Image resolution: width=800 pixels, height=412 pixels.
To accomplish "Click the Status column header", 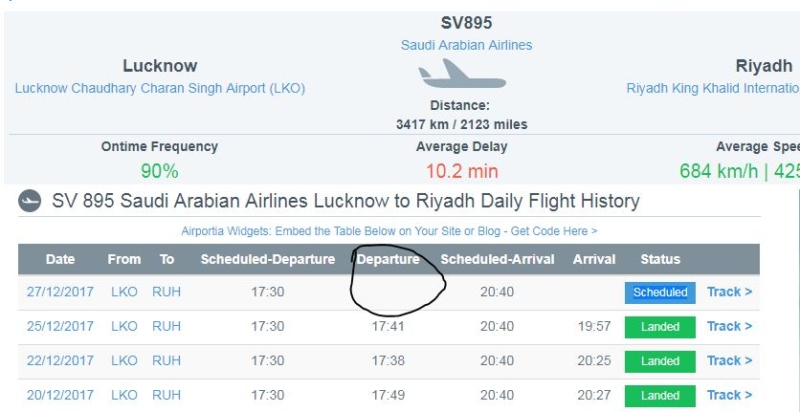I will (x=660, y=259).
